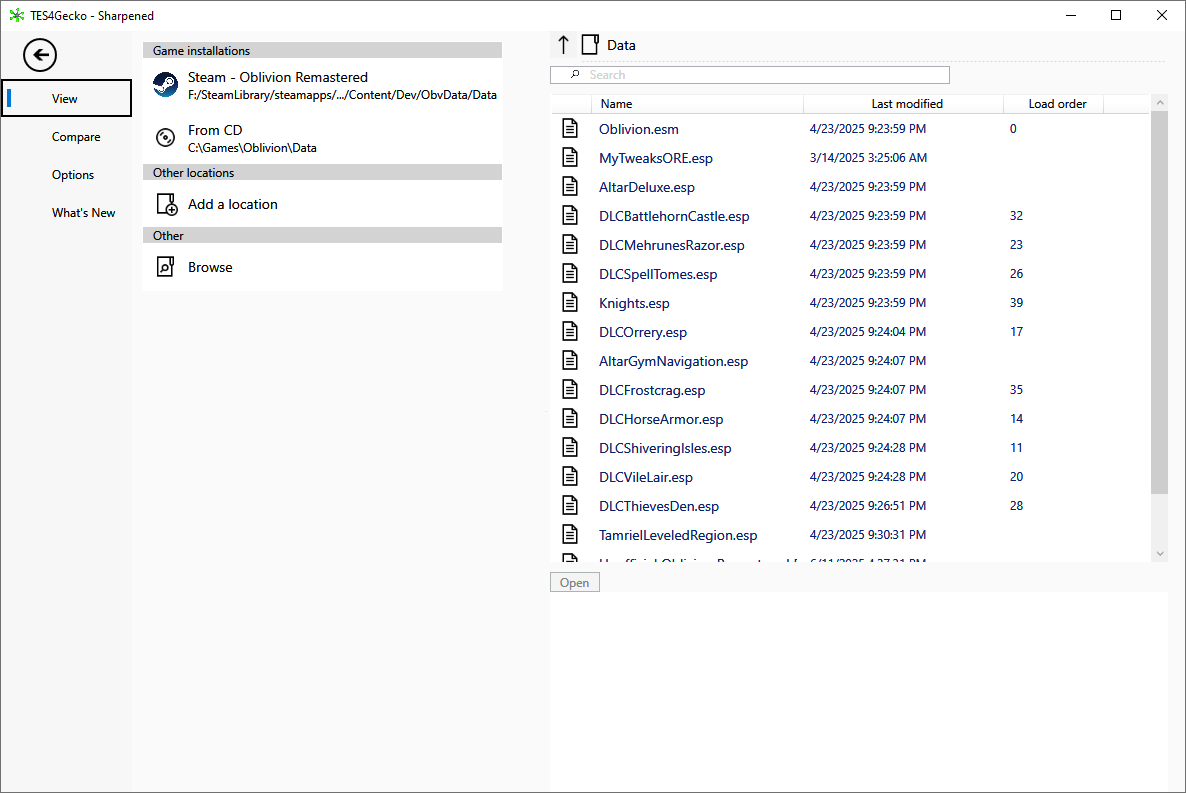The width and height of the screenshot is (1186, 793).
Task: Click the 4/23/2025 9:30:31 PM date cell
Action: click(x=868, y=534)
